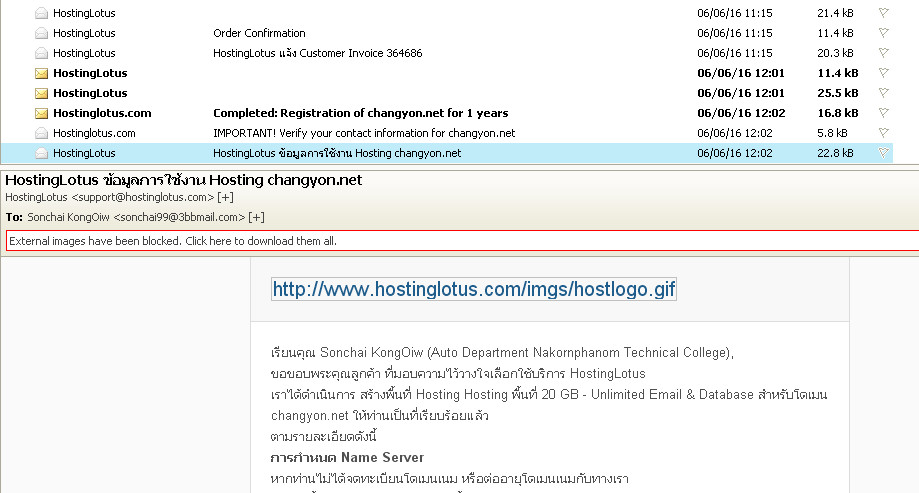The width and height of the screenshot is (919, 493).
Task: Click greeting line 'เรียนคุณ Sonchai KongOiw' in body
Action: tap(502, 352)
